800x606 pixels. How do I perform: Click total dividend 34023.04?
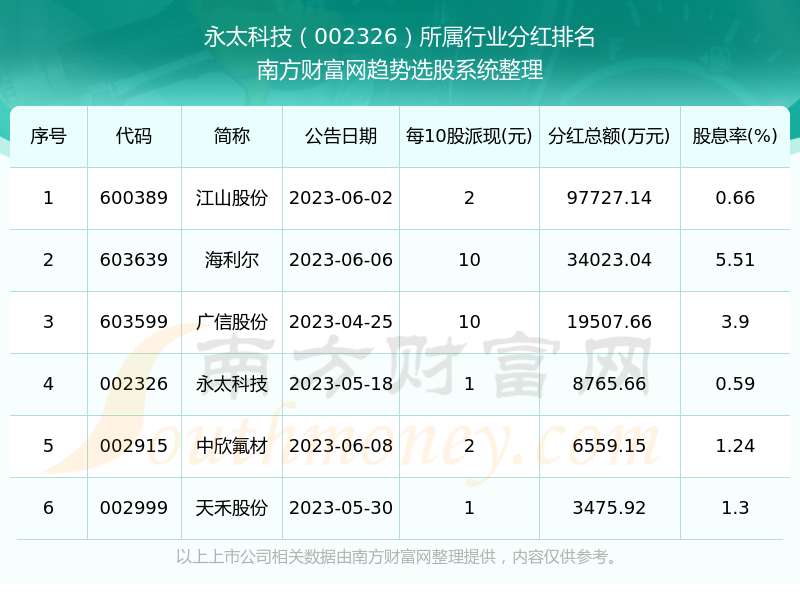coord(609,260)
